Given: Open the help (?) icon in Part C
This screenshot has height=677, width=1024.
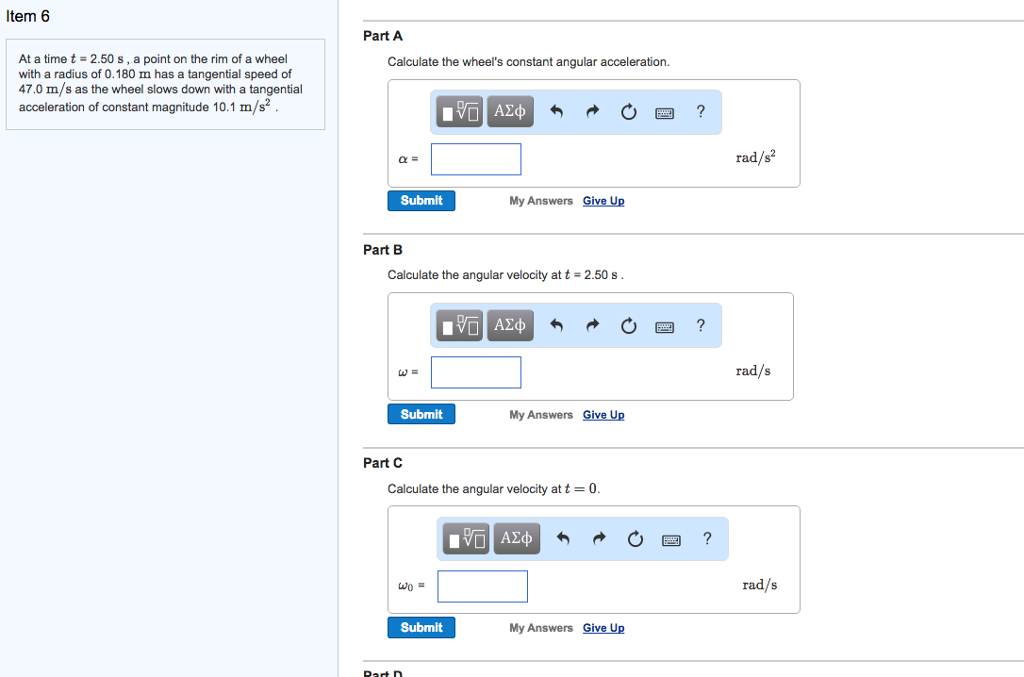Looking at the screenshot, I should pyautogui.click(x=707, y=538).
